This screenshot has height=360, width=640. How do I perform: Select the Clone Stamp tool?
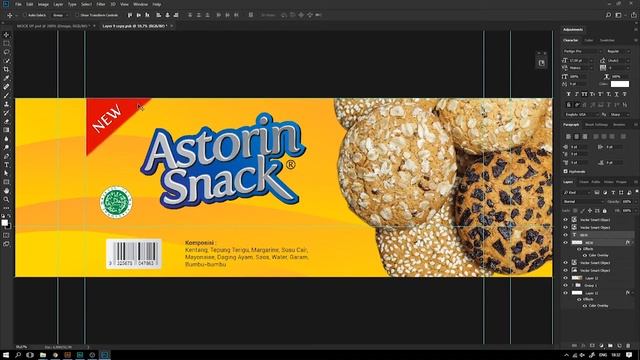[6, 104]
